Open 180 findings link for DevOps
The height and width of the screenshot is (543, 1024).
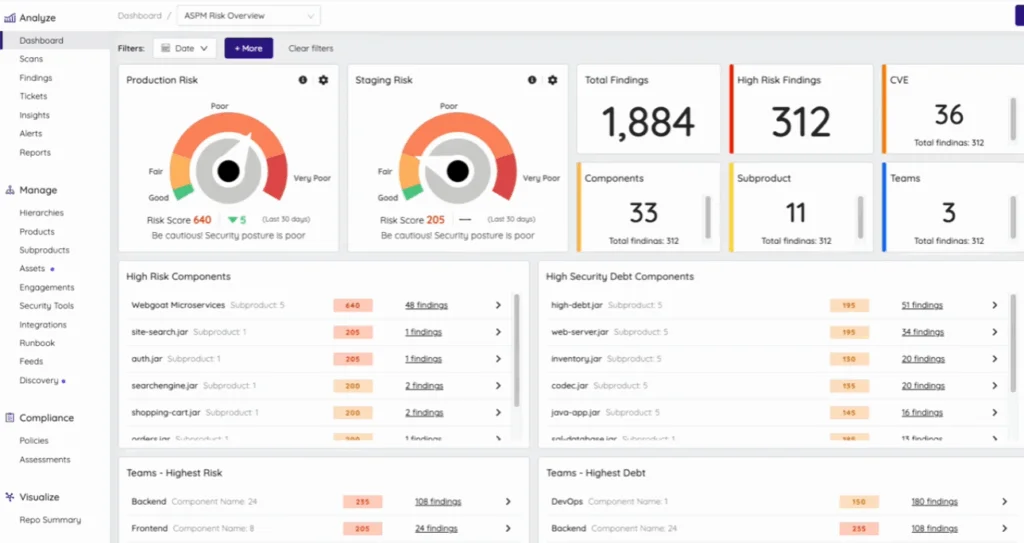tap(935, 502)
